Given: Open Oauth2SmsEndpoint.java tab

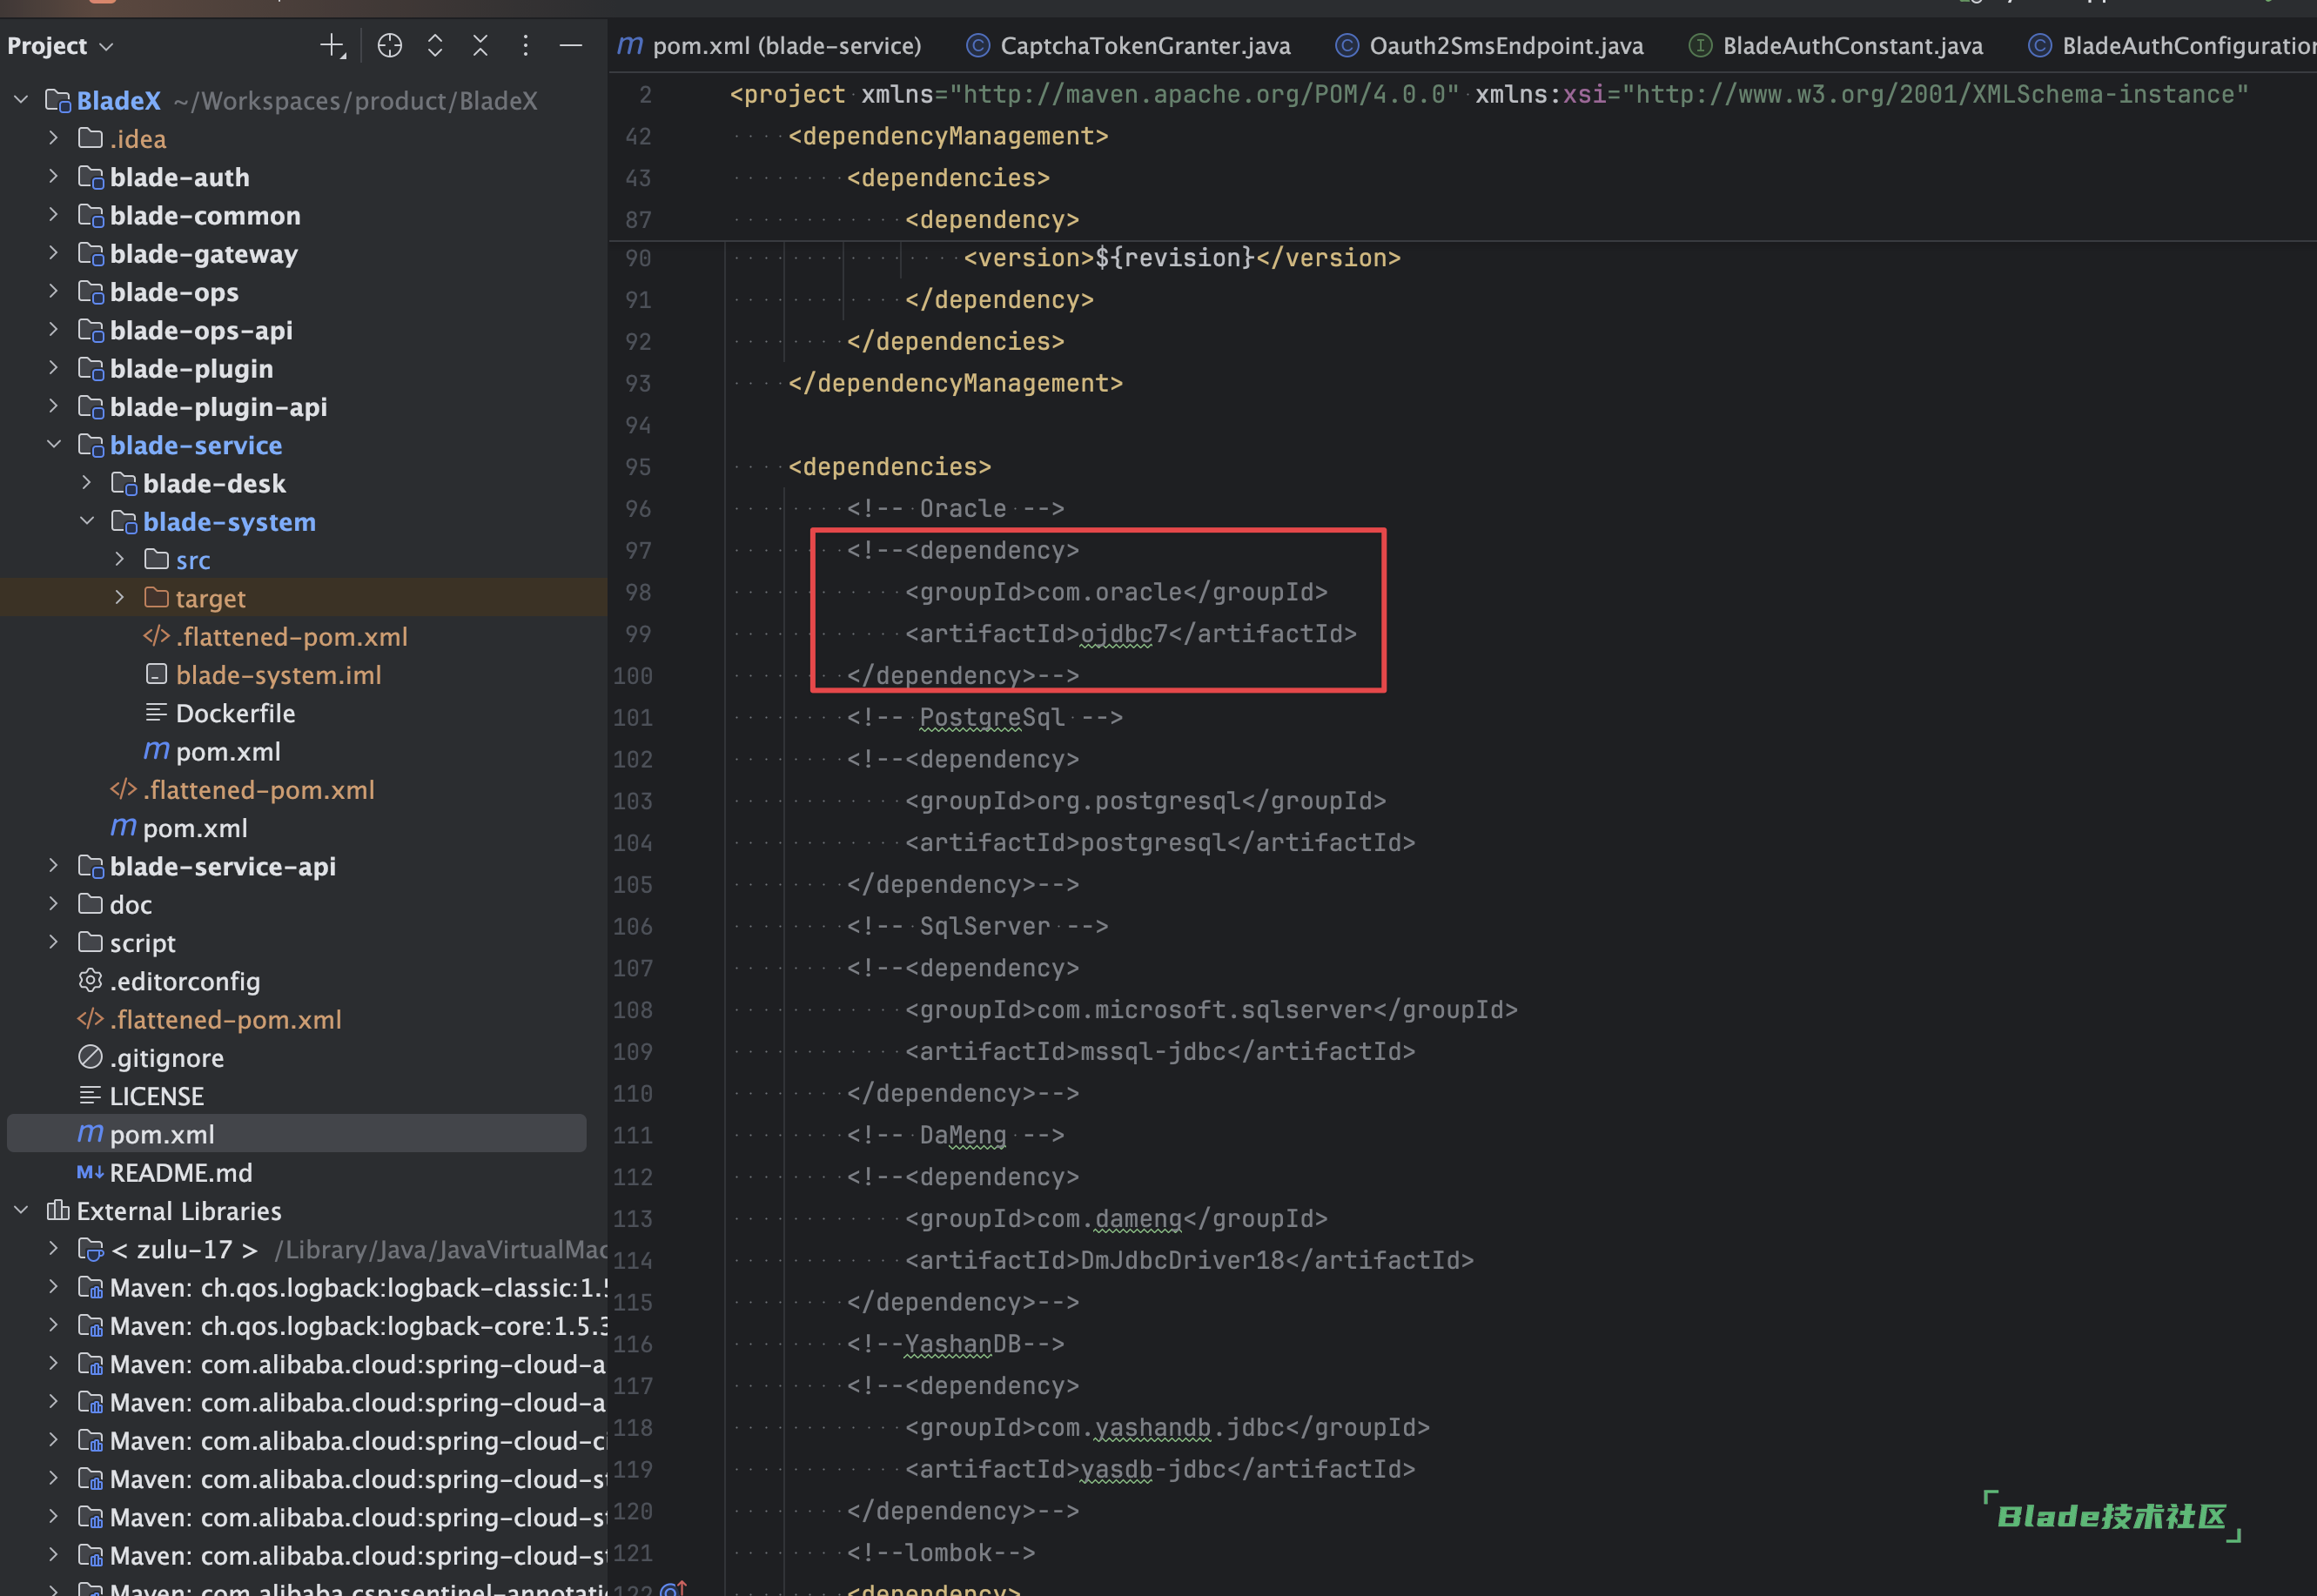Looking at the screenshot, I should (x=1489, y=46).
